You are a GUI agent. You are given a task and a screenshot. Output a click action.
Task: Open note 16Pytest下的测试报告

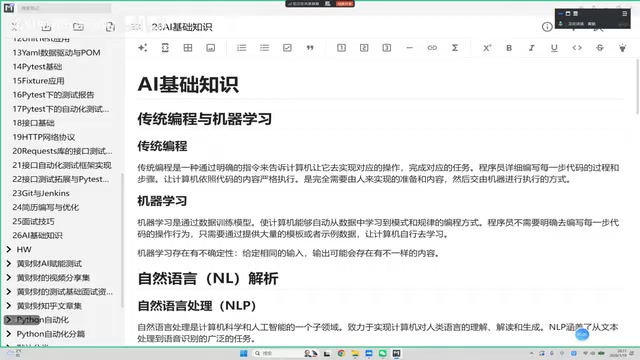pos(53,95)
